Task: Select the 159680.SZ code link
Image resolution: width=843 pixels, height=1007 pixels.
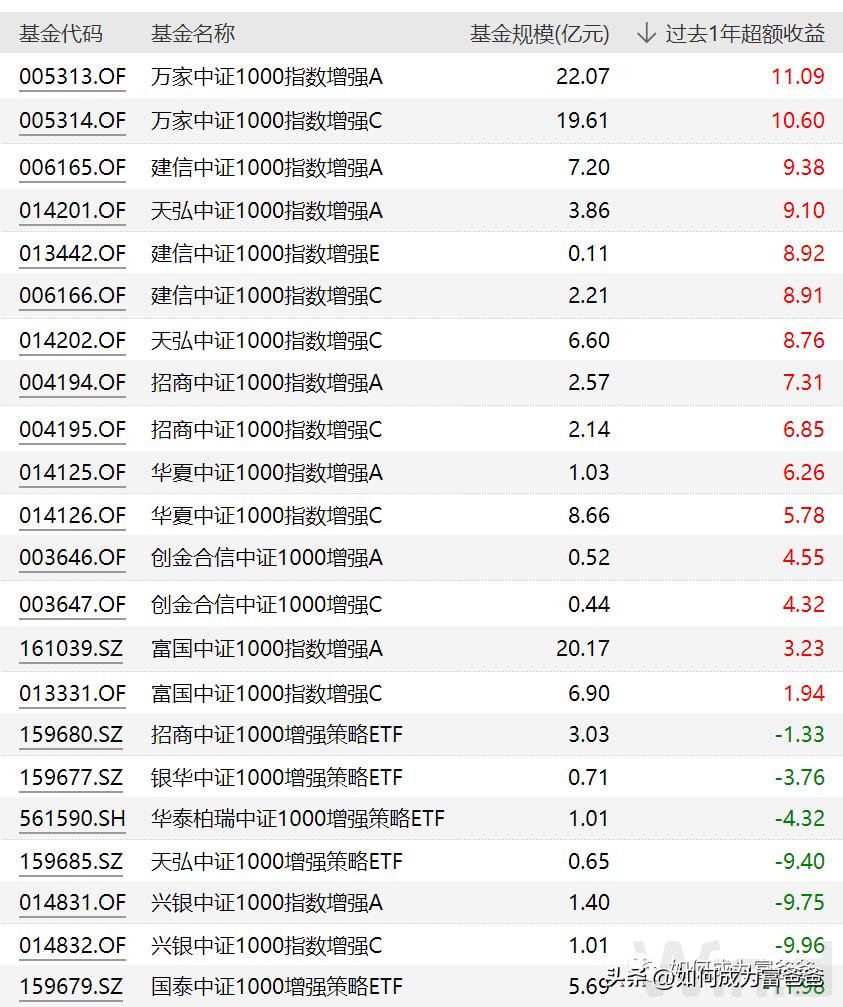Action: click(71, 734)
